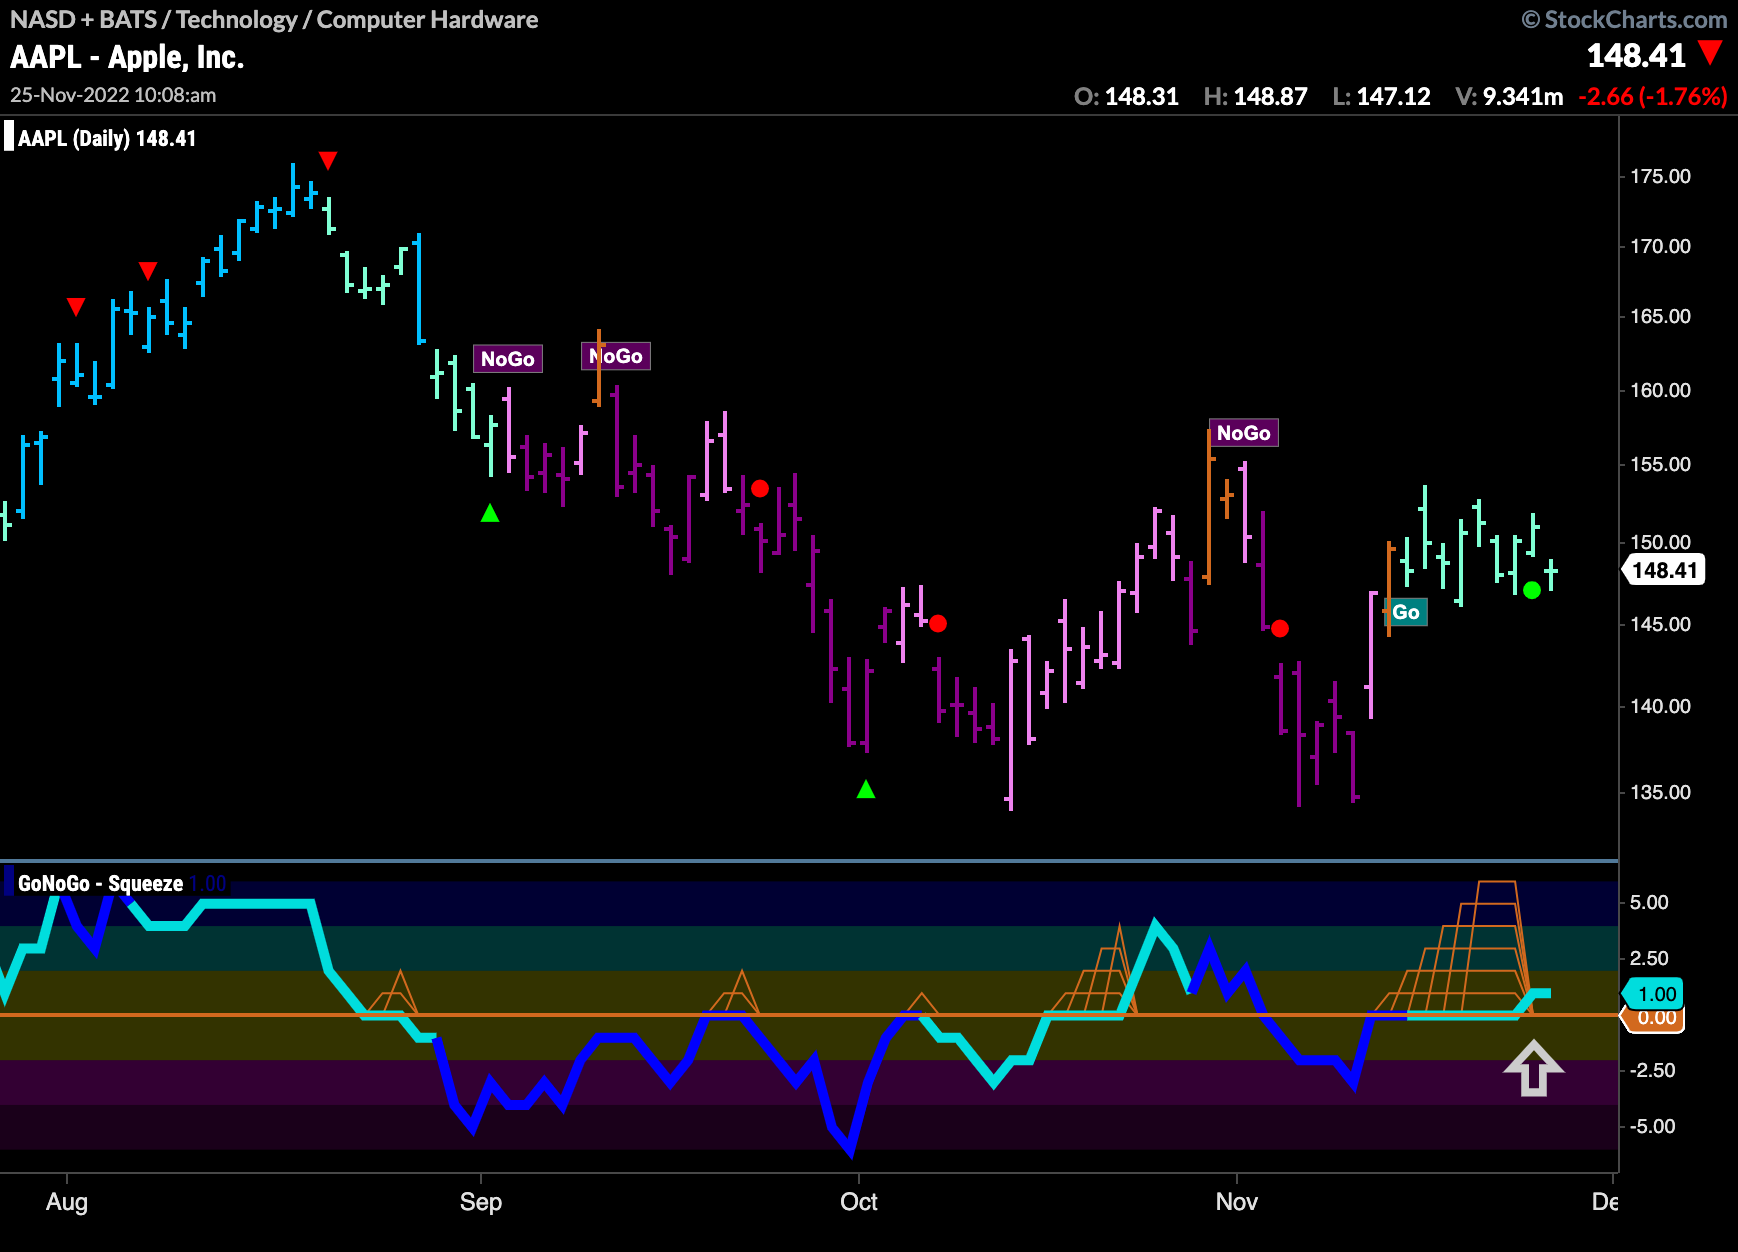
Task: Click the red dot in early November near 145
Action: pyautogui.click(x=1280, y=629)
